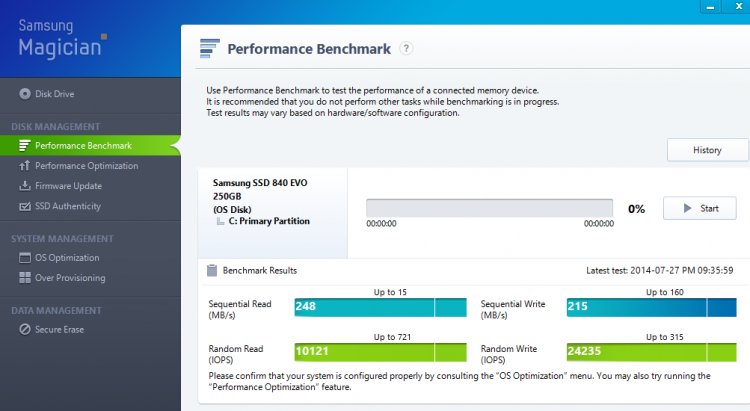Click the Disk Drive icon in sidebar

[x=25, y=94]
